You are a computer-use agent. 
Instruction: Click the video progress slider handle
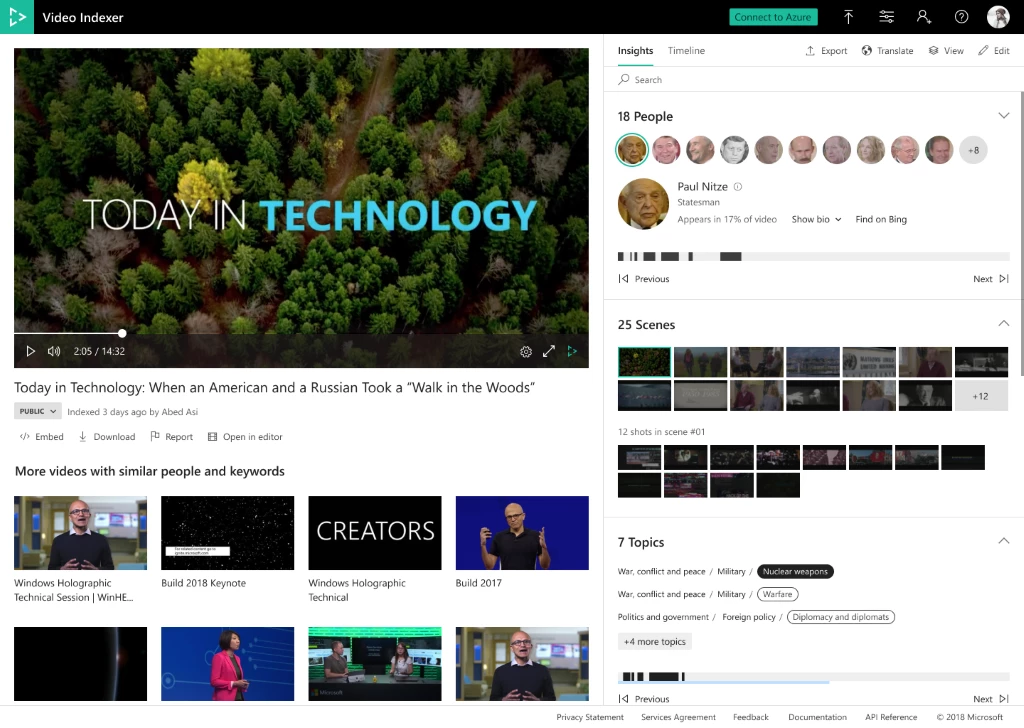point(122,333)
